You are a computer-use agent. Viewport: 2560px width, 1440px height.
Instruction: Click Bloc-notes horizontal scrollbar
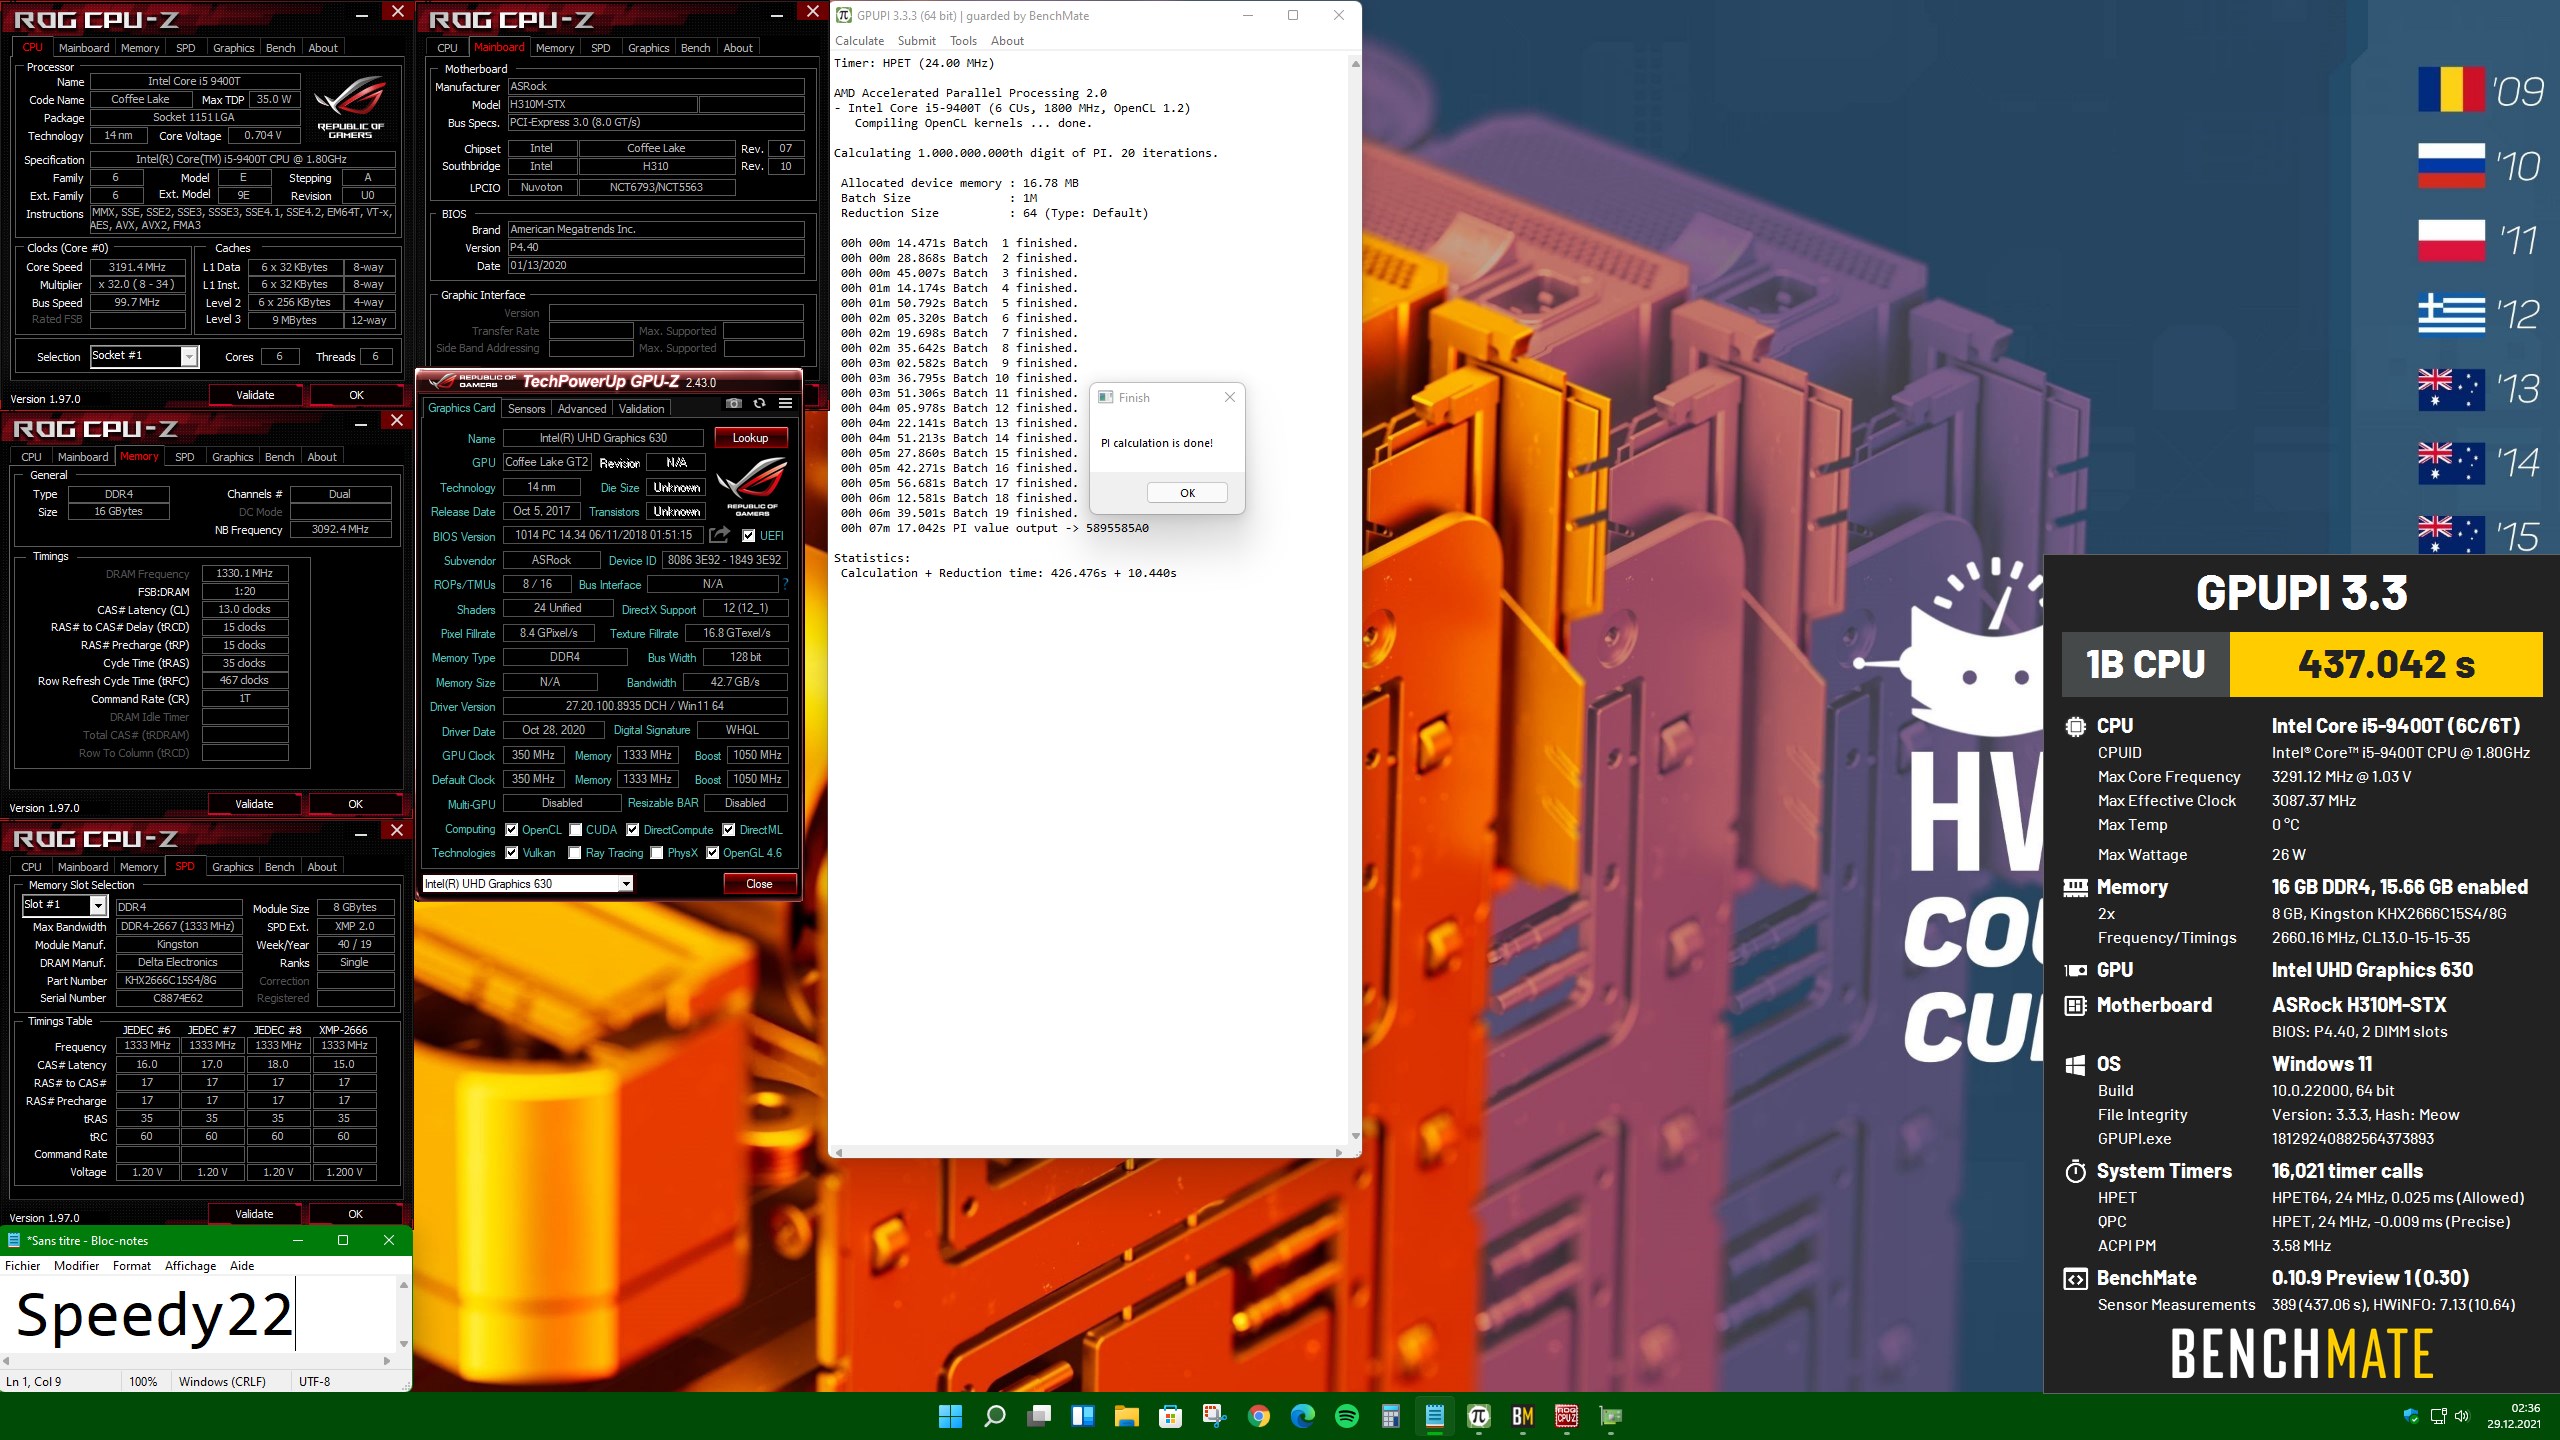point(197,1361)
